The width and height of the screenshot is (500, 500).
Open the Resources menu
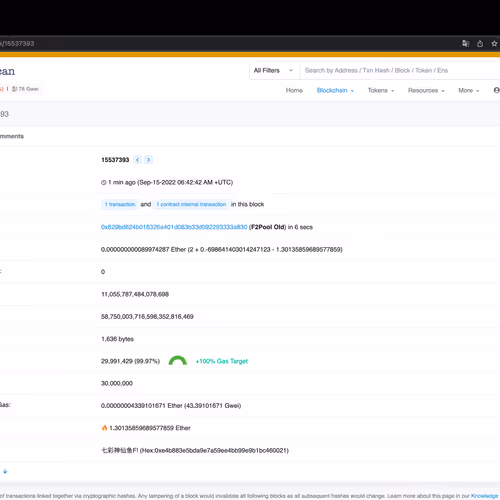426,90
